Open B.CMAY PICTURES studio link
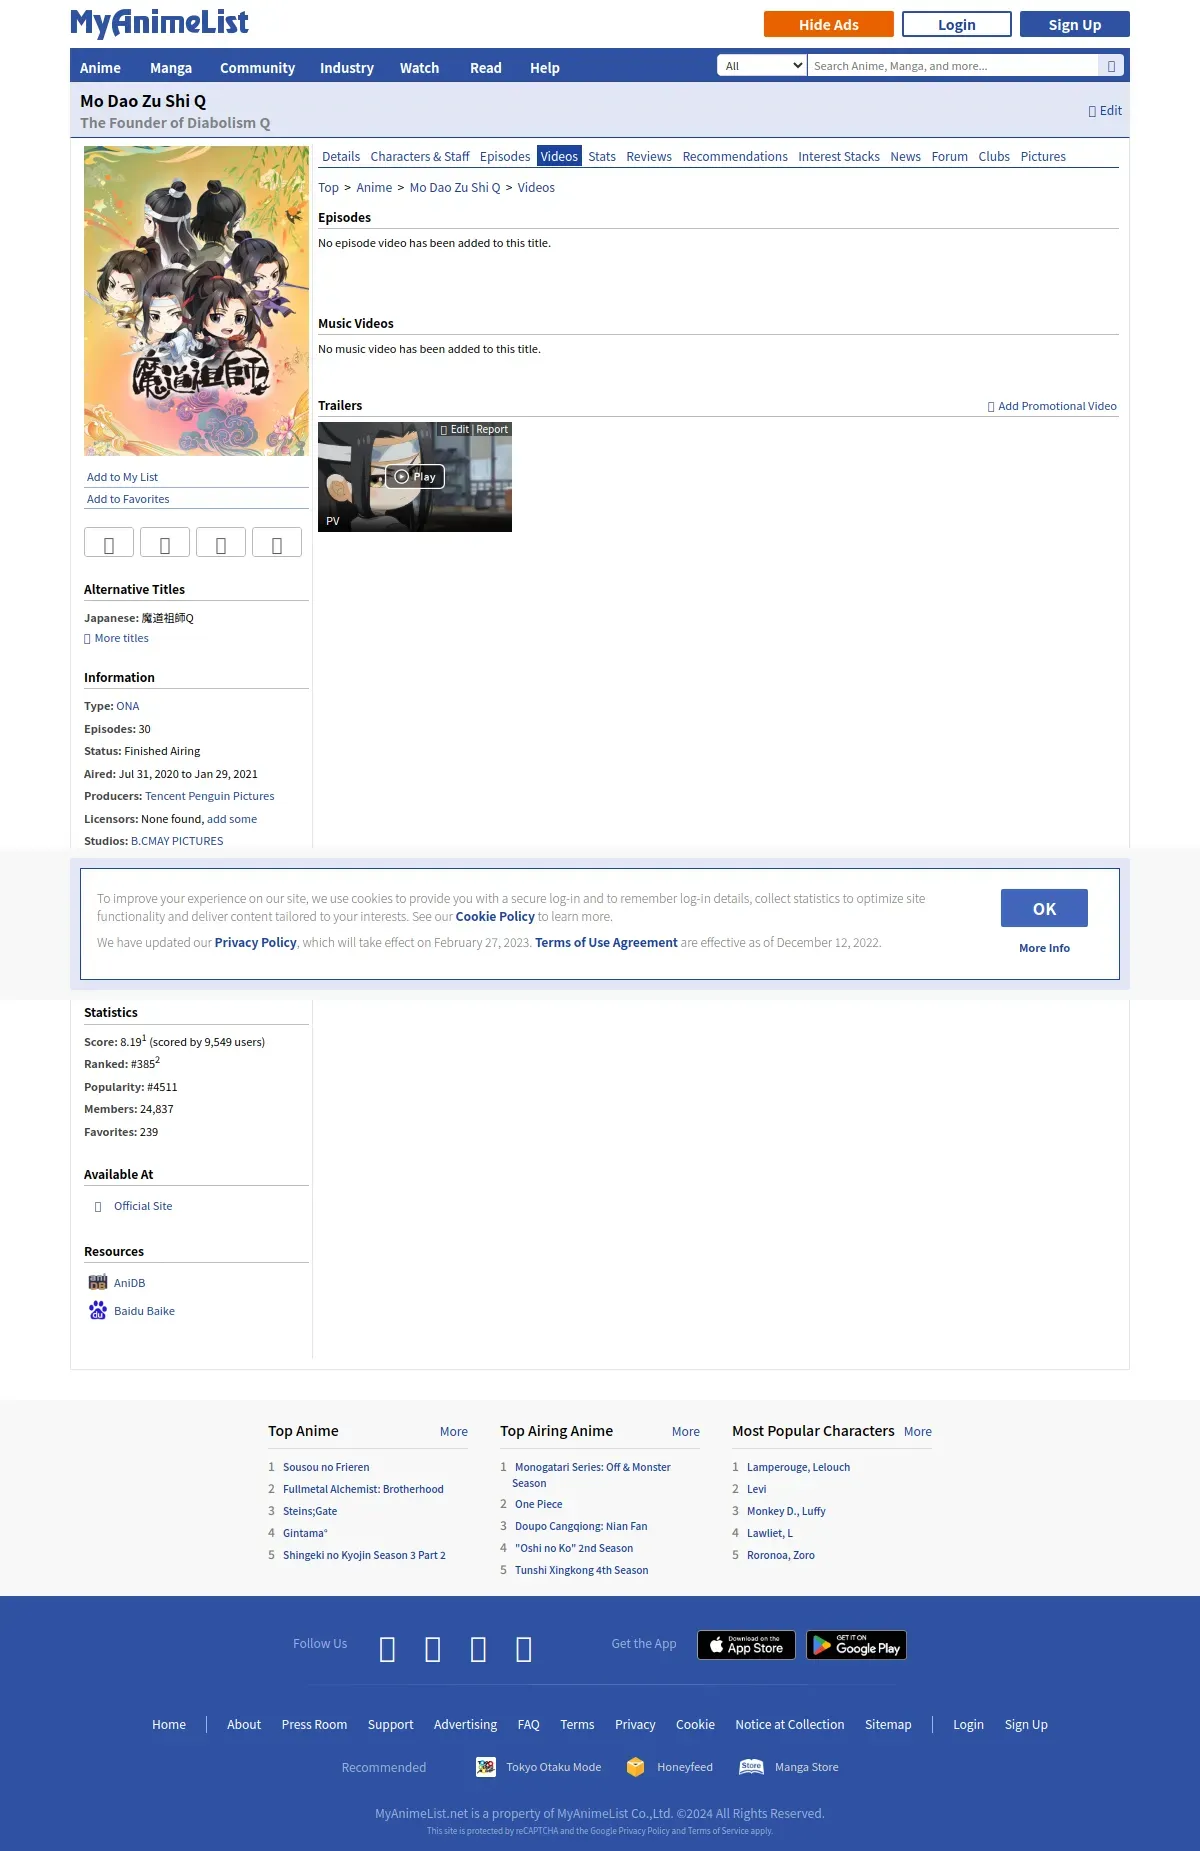This screenshot has width=1200, height=1851. [x=177, y=841]
